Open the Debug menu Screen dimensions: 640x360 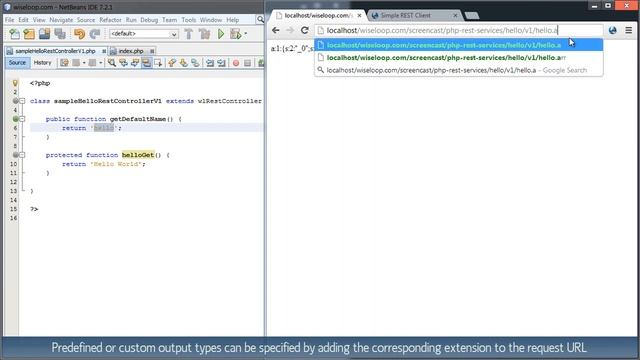[x=149, y=20]
